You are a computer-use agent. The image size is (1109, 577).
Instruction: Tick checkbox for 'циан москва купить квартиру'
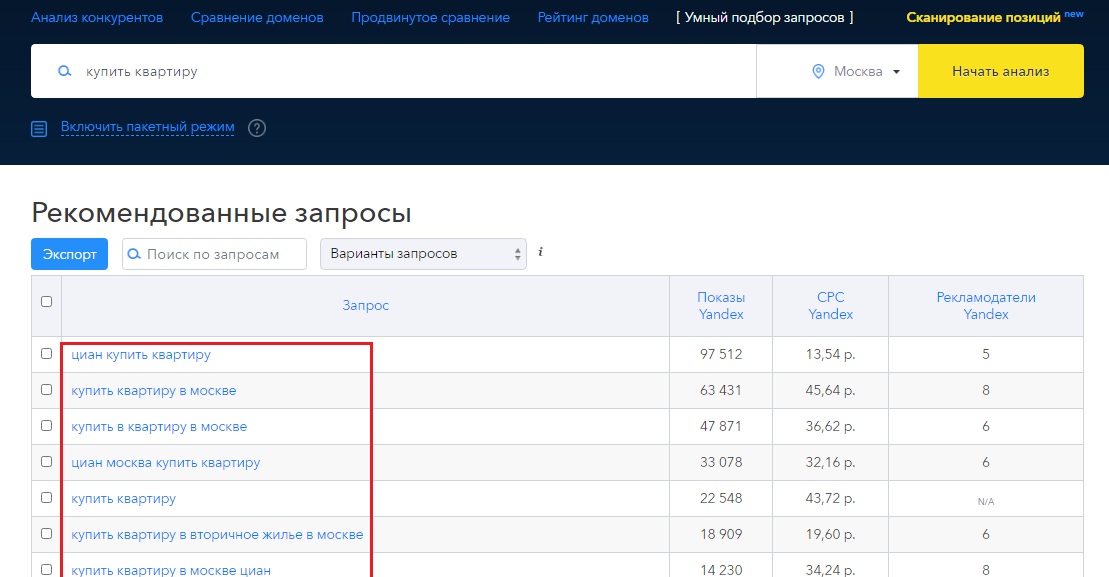pos(47,462)
